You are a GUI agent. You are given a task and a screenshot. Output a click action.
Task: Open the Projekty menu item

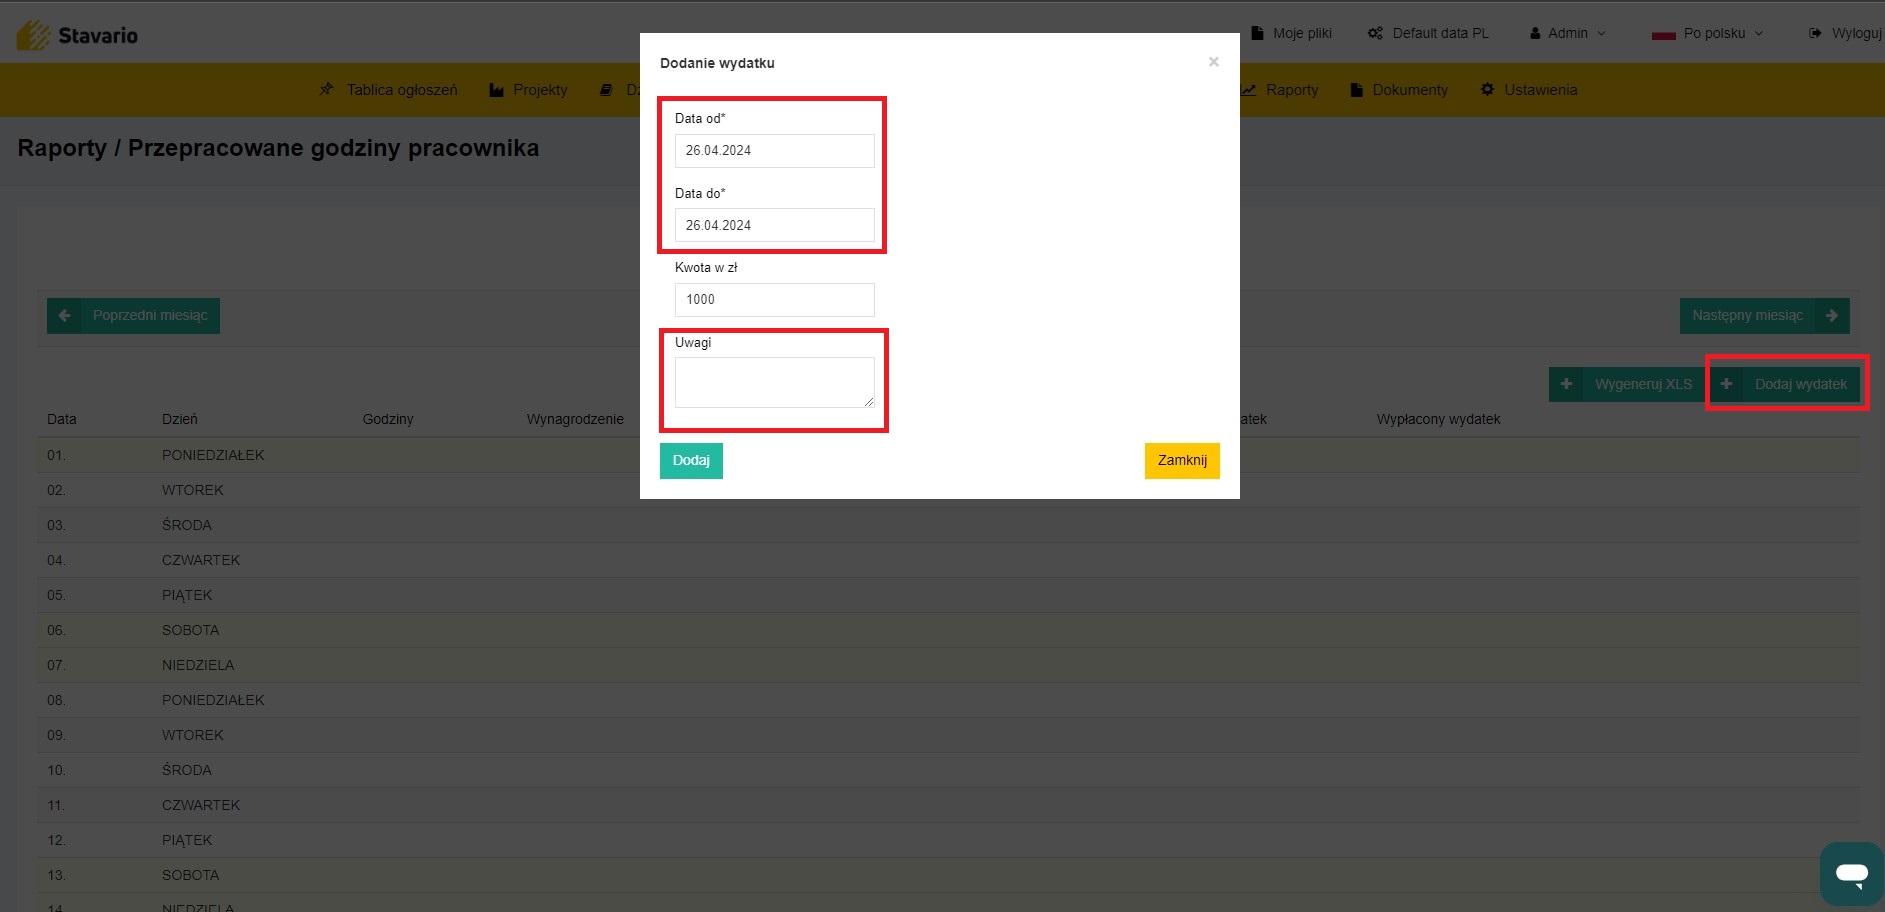(x=528, y=90)
